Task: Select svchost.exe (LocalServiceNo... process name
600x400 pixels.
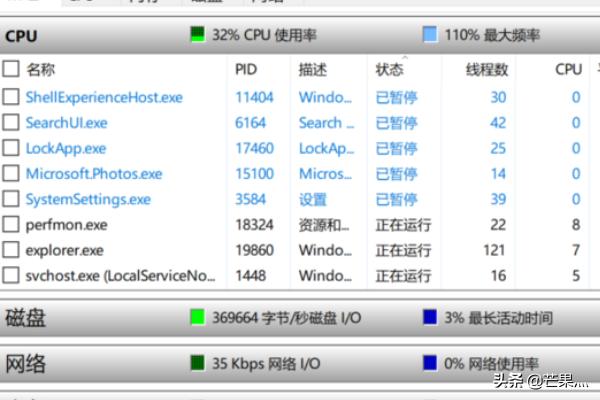Action: (121, 276)
